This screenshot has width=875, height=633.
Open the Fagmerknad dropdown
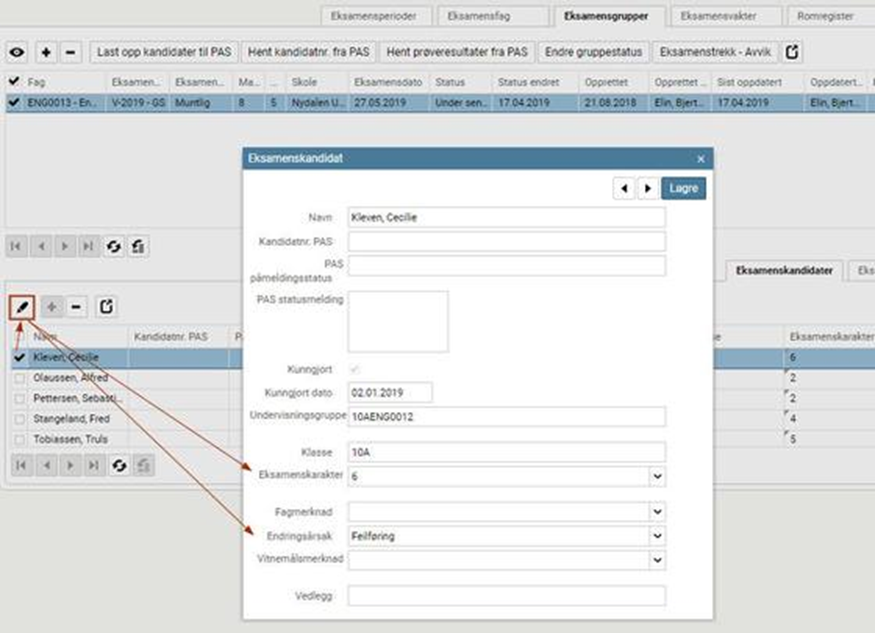656,512
